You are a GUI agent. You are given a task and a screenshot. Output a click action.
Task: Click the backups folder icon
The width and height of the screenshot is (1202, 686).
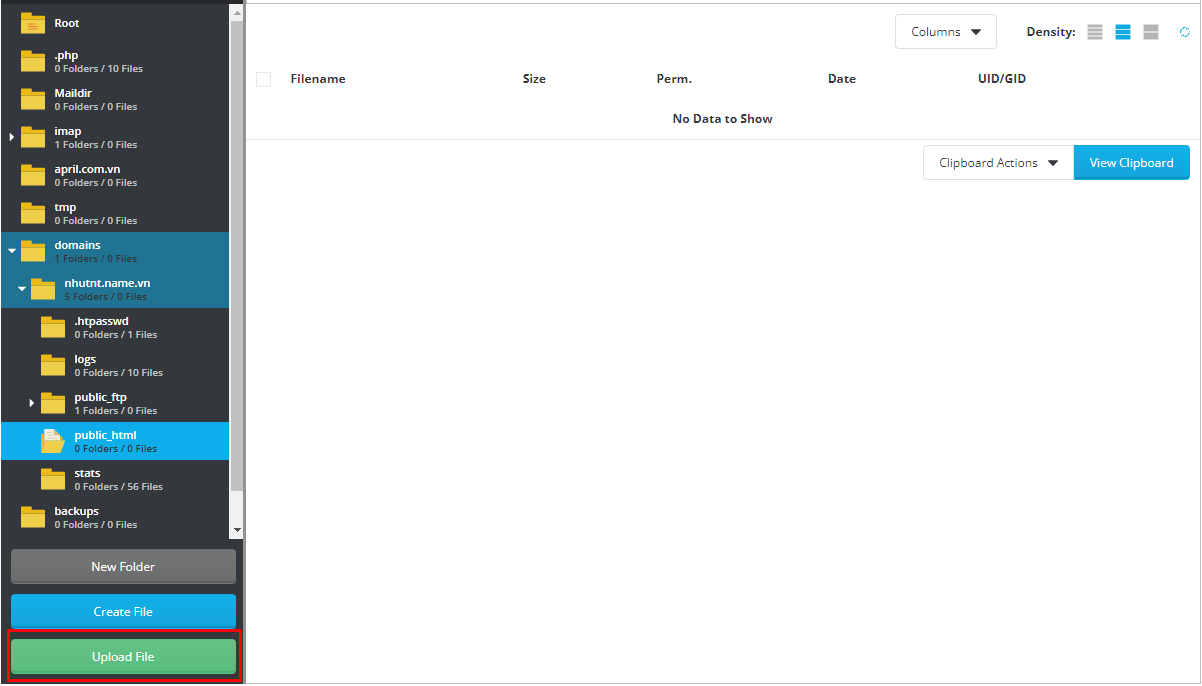[33, 517]
